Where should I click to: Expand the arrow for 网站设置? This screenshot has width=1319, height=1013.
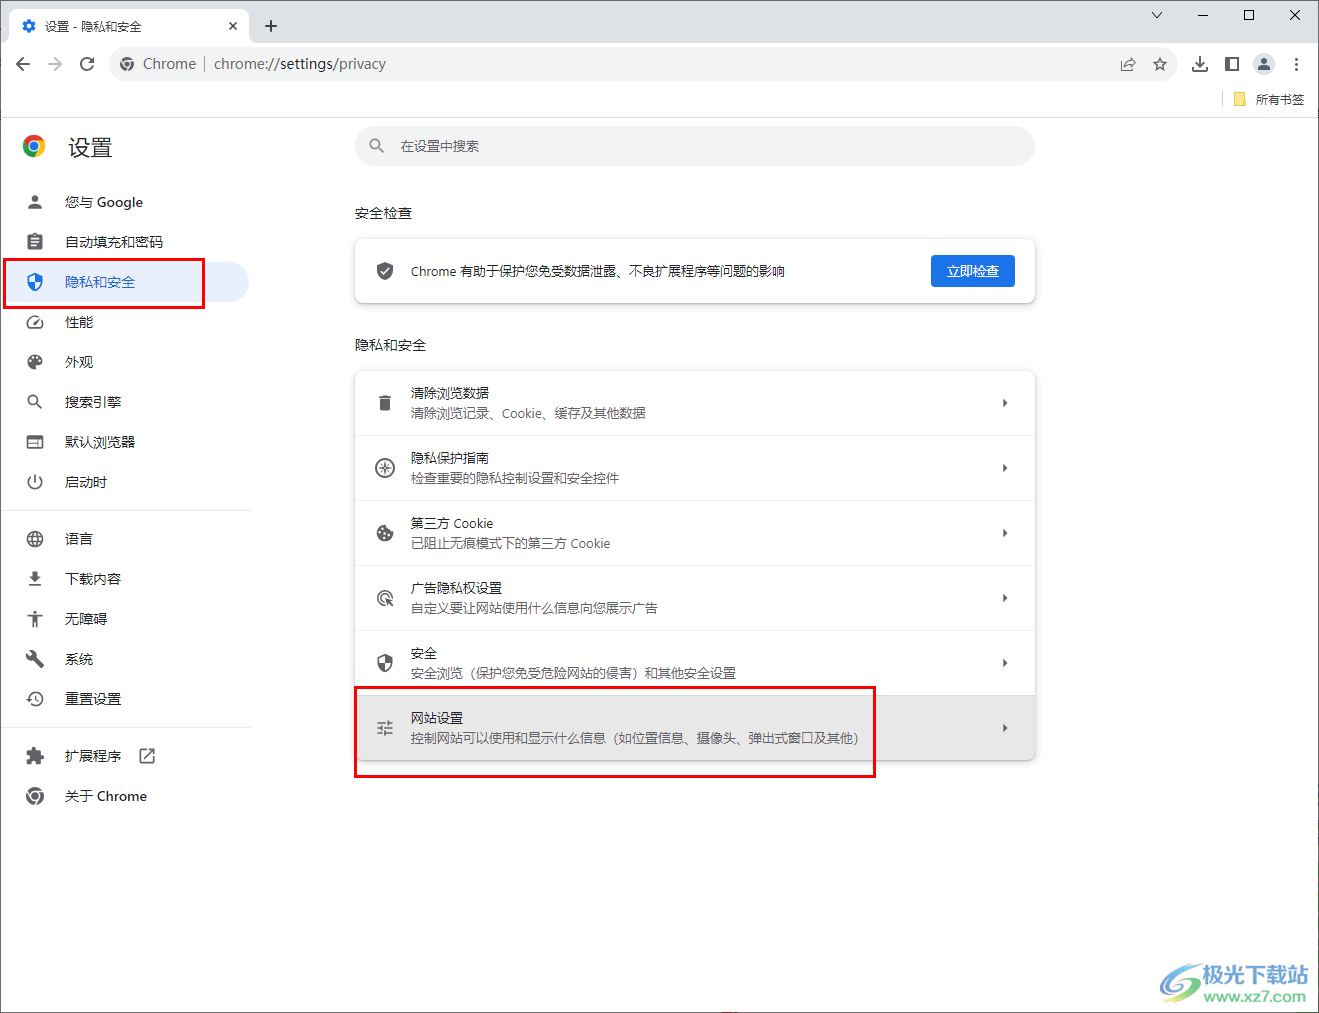(1005, 728)
